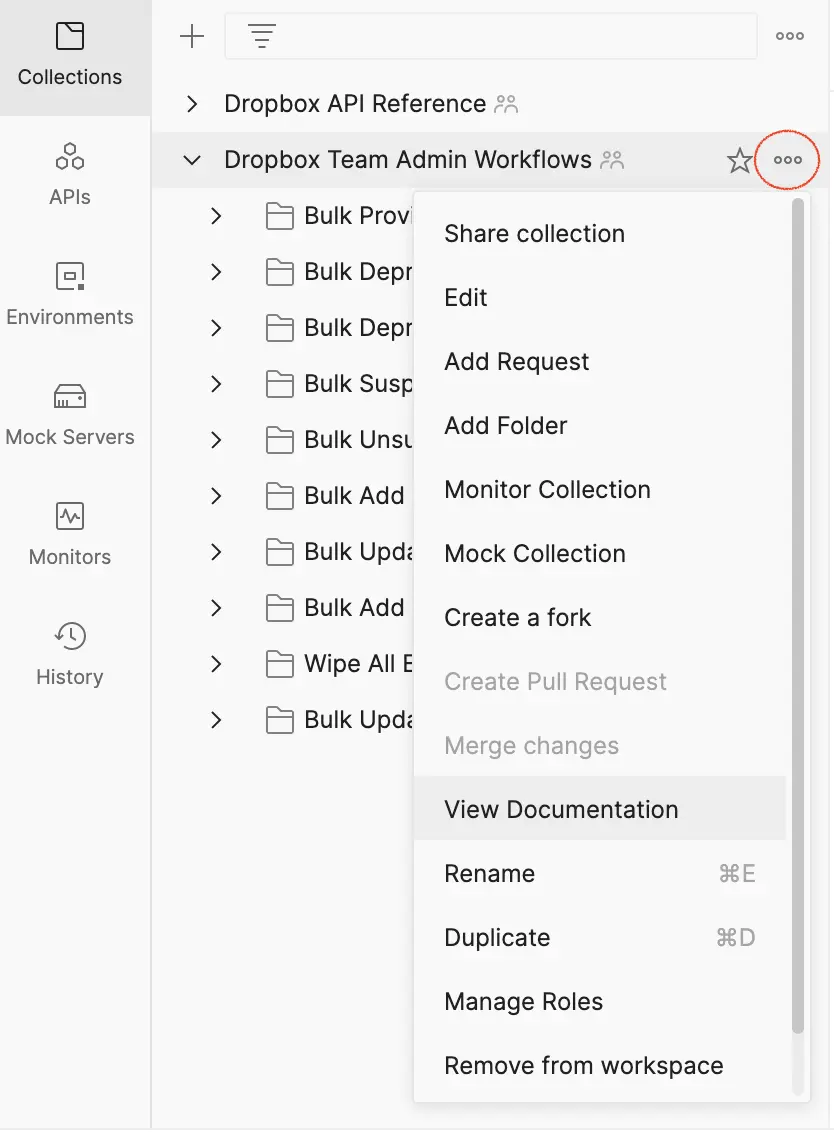Screen dimensions: 834x1134
Task: Choose Rename in the context menu
Action: pyautogui.click(x=600, y=874)
